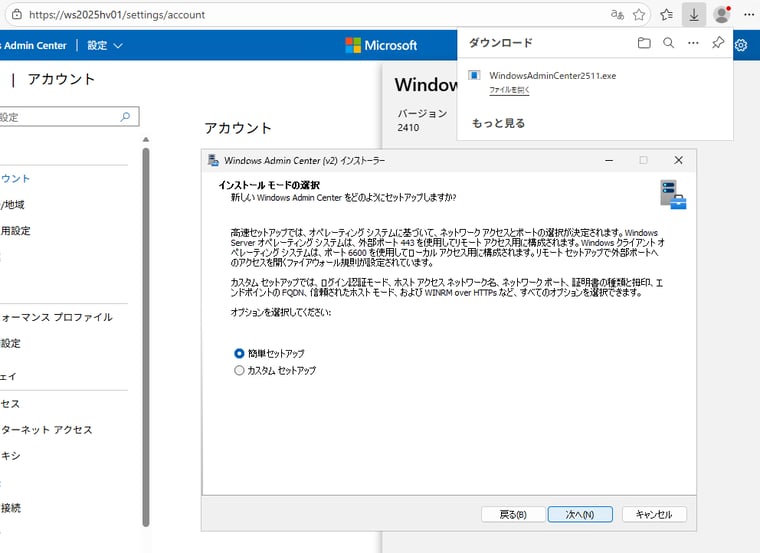Select 設定 item below パフォーマンス プロファイル
Image resolution: width=760 pixels, height=553 pixels.
[10, 343]
